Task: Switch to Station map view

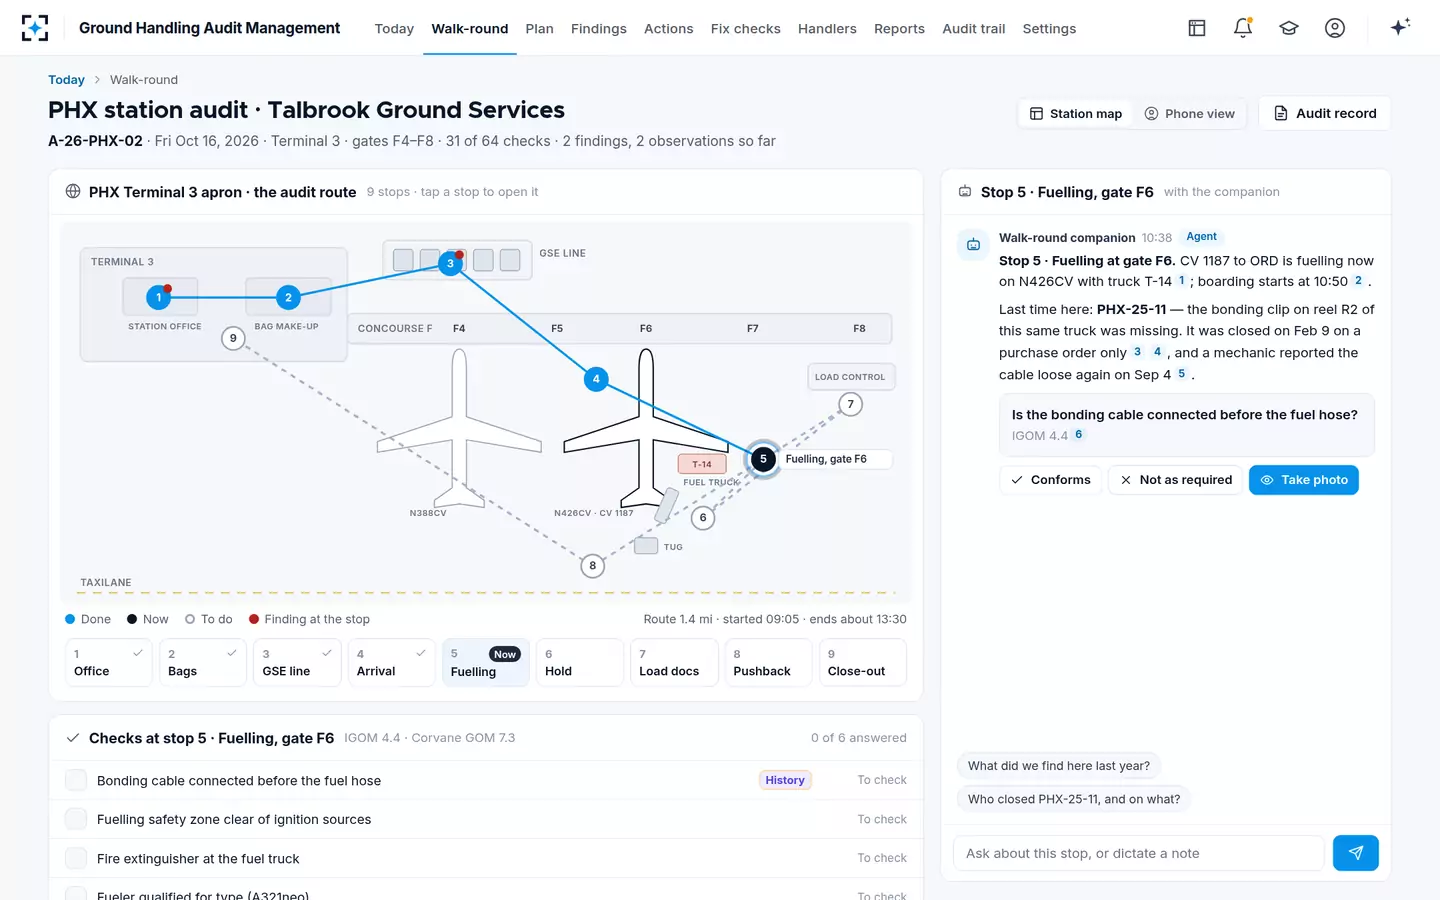Action: click(1076, 114)
